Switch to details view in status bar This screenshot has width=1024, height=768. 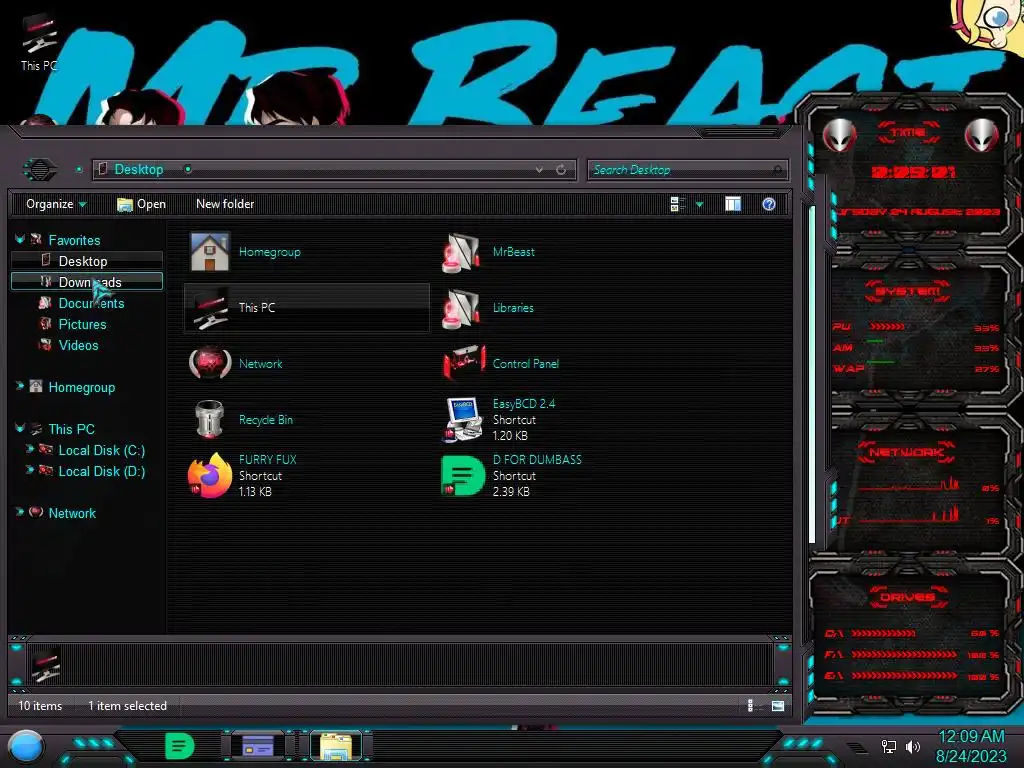tap(752, 705)
